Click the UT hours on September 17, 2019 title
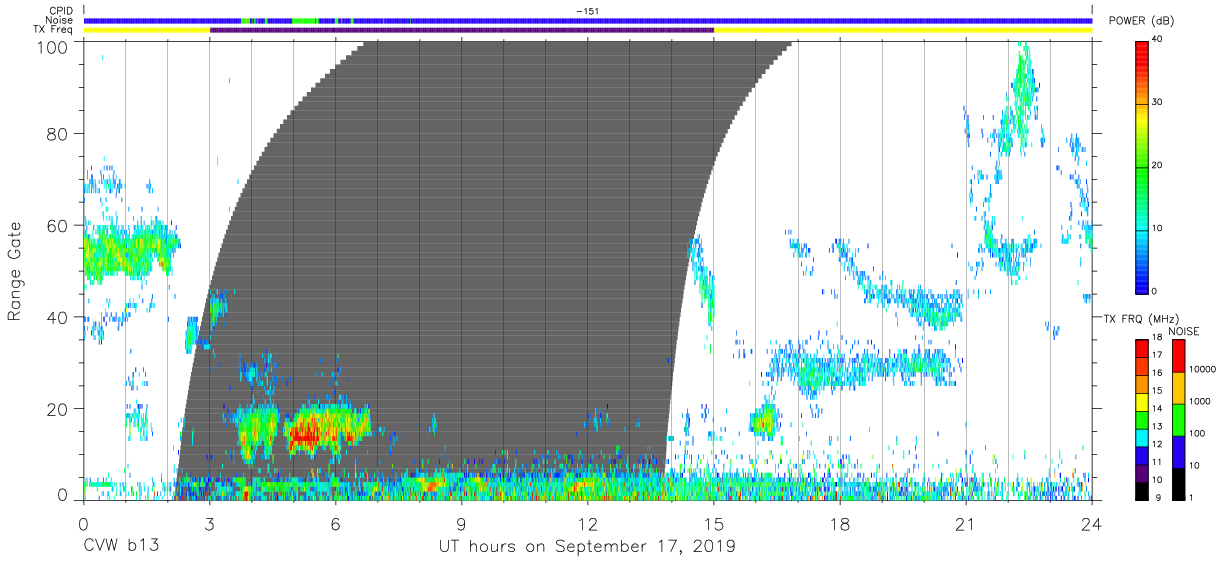This screenshot has width=1228, height=567. pyautogui.click(x=587, y=546)
